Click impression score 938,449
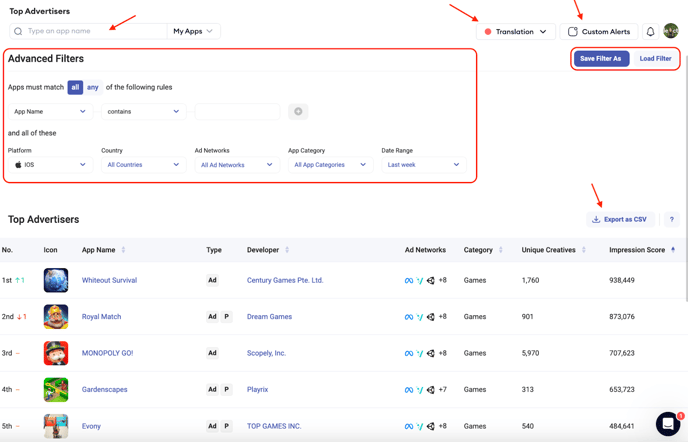 tap(622, 280)
